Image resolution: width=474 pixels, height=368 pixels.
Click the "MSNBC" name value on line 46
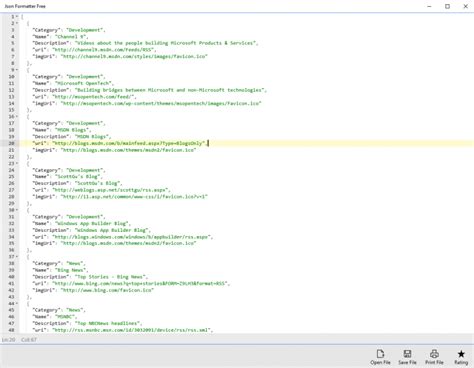(65, 317)
